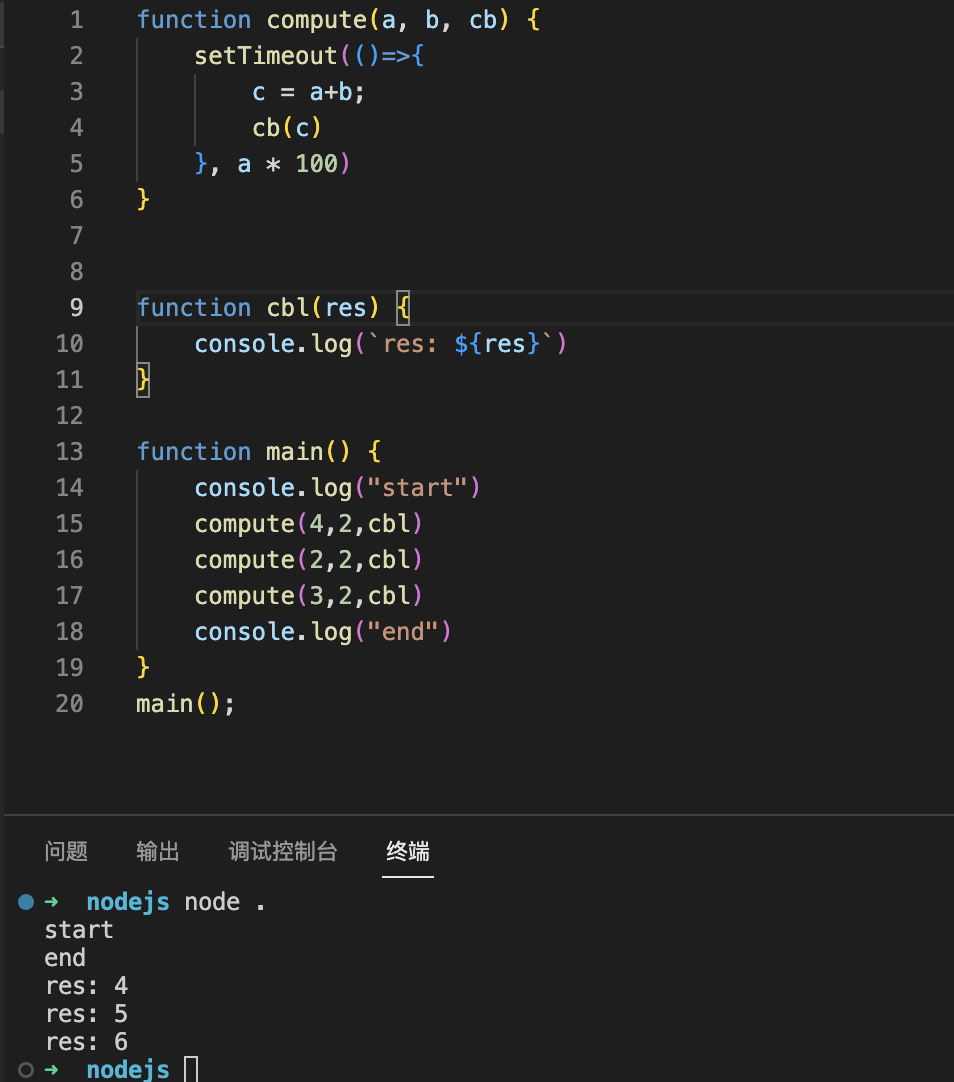The height and width of the screenshot is (1082, 954).
Task: Click the cbl function name in its declaration
Action: (287, 308)
